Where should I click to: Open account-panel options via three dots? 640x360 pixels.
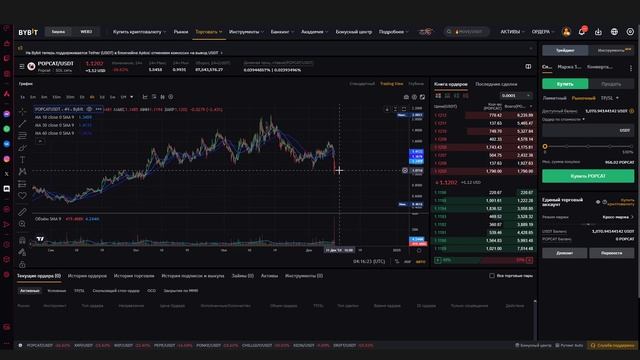[631, 68]
